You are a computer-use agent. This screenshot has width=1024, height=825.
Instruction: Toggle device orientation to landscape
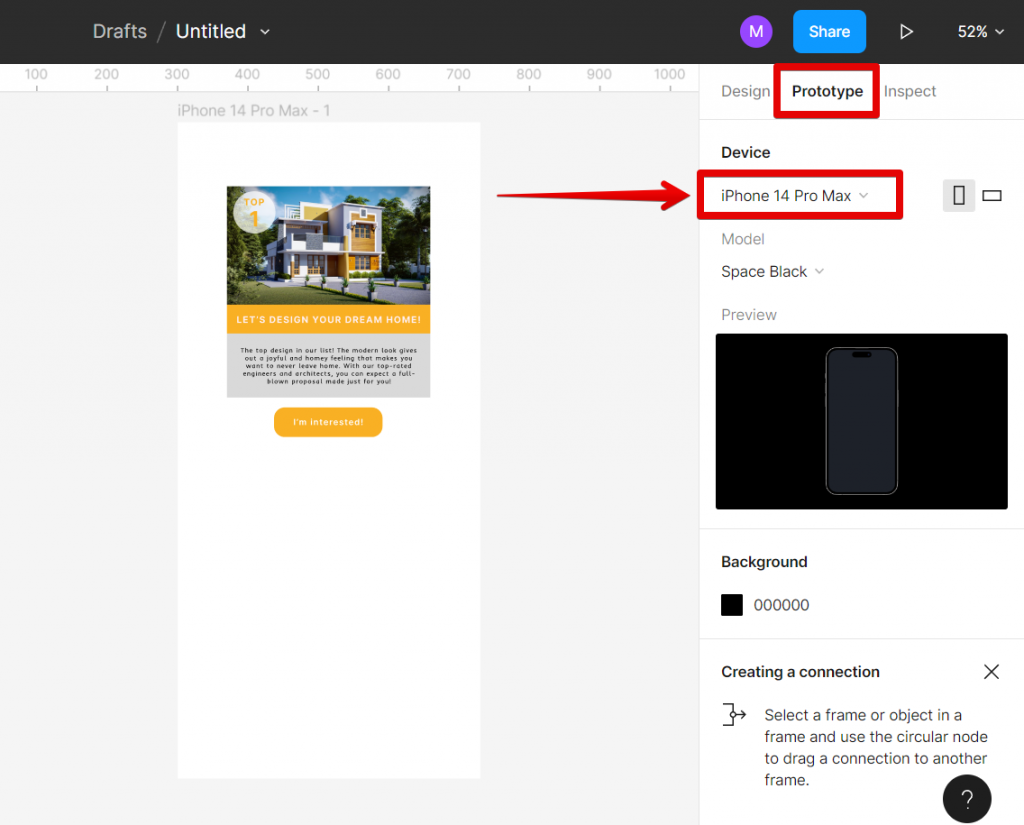[991, 195]
